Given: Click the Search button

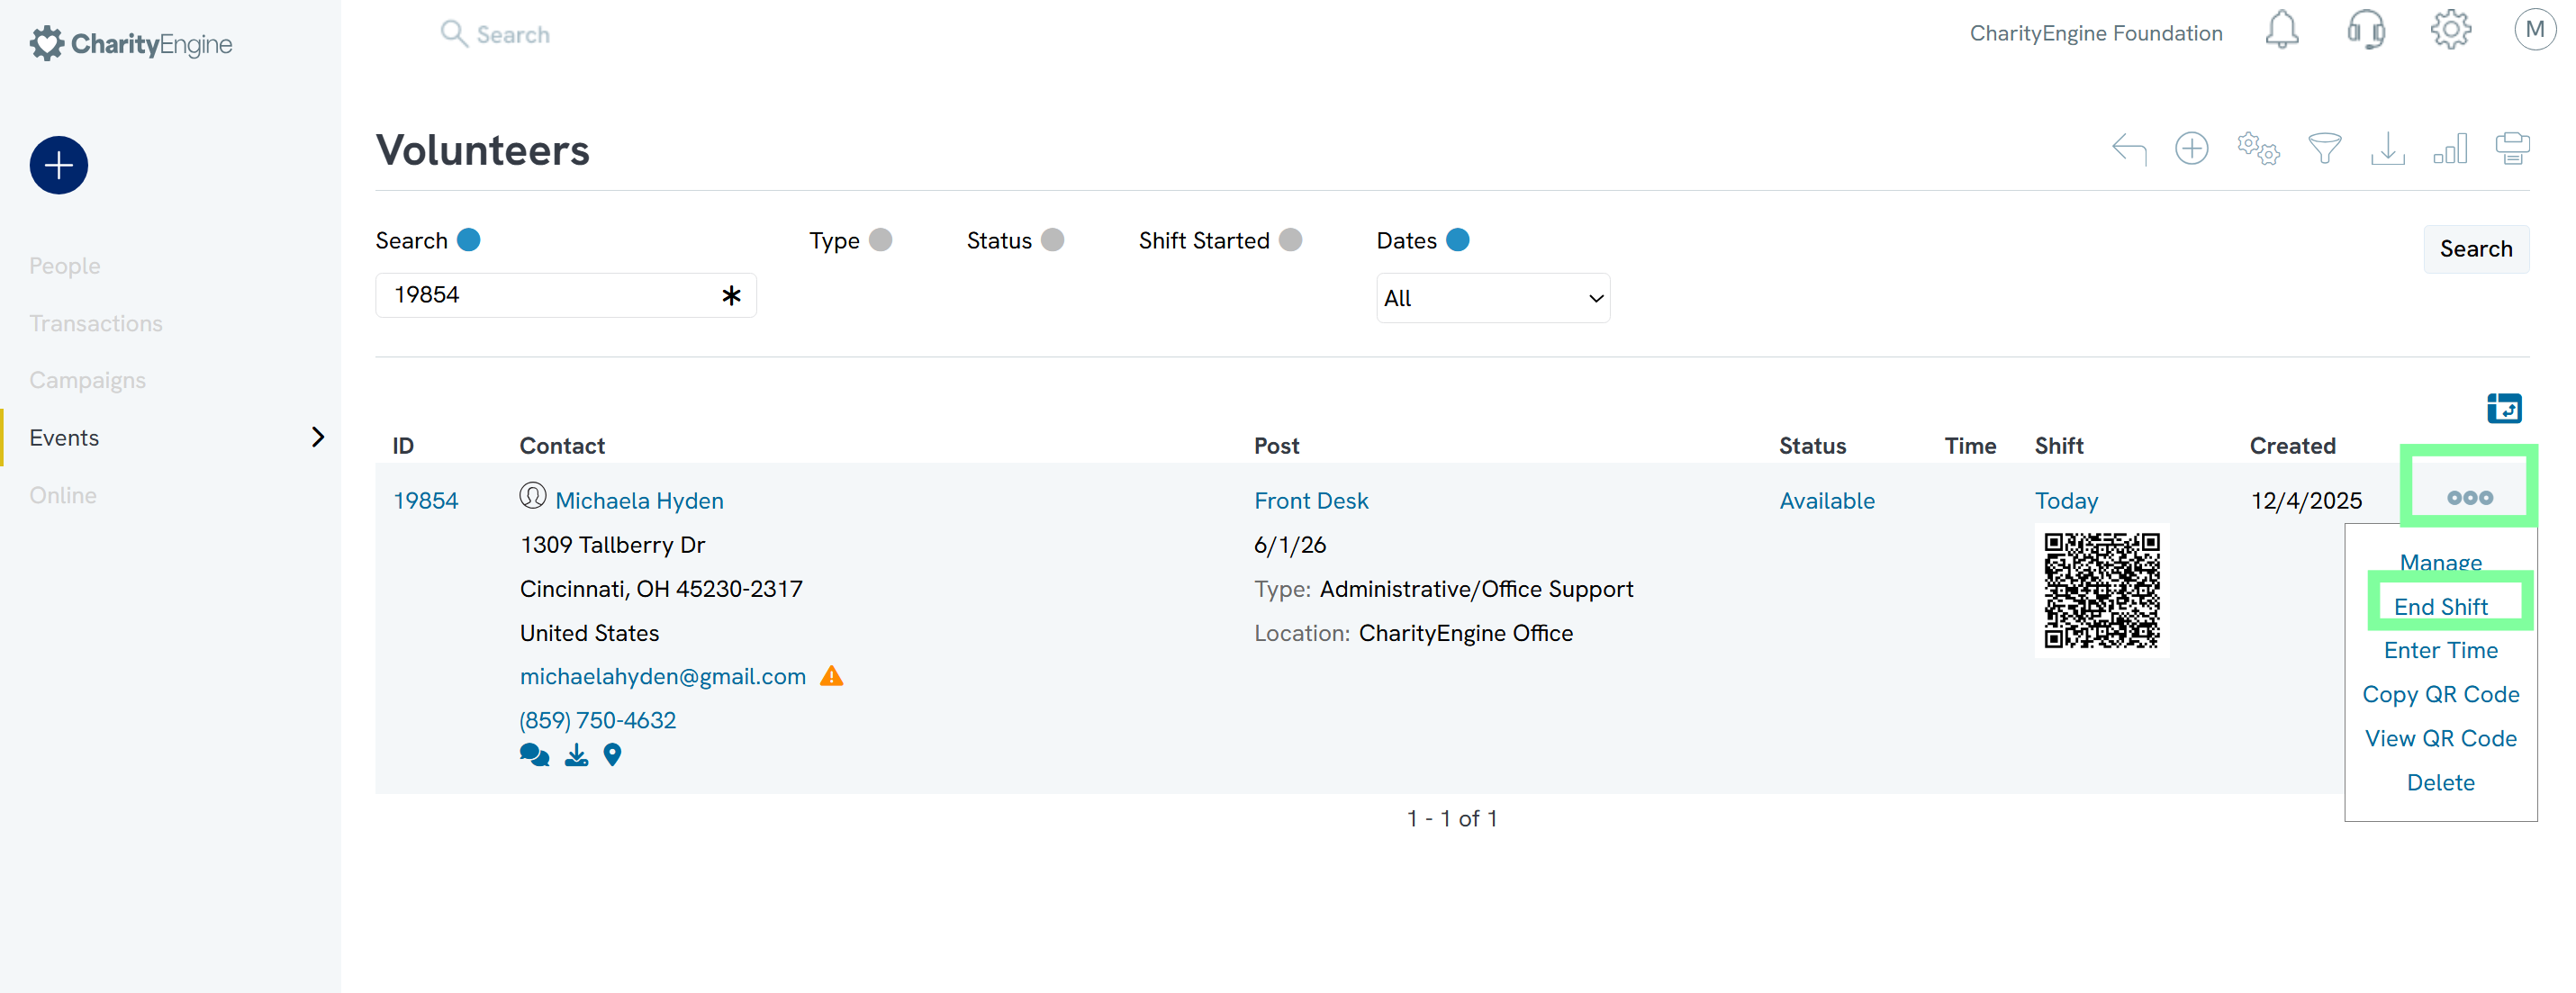Looking at the screenshot, I should coord(2475,249).
